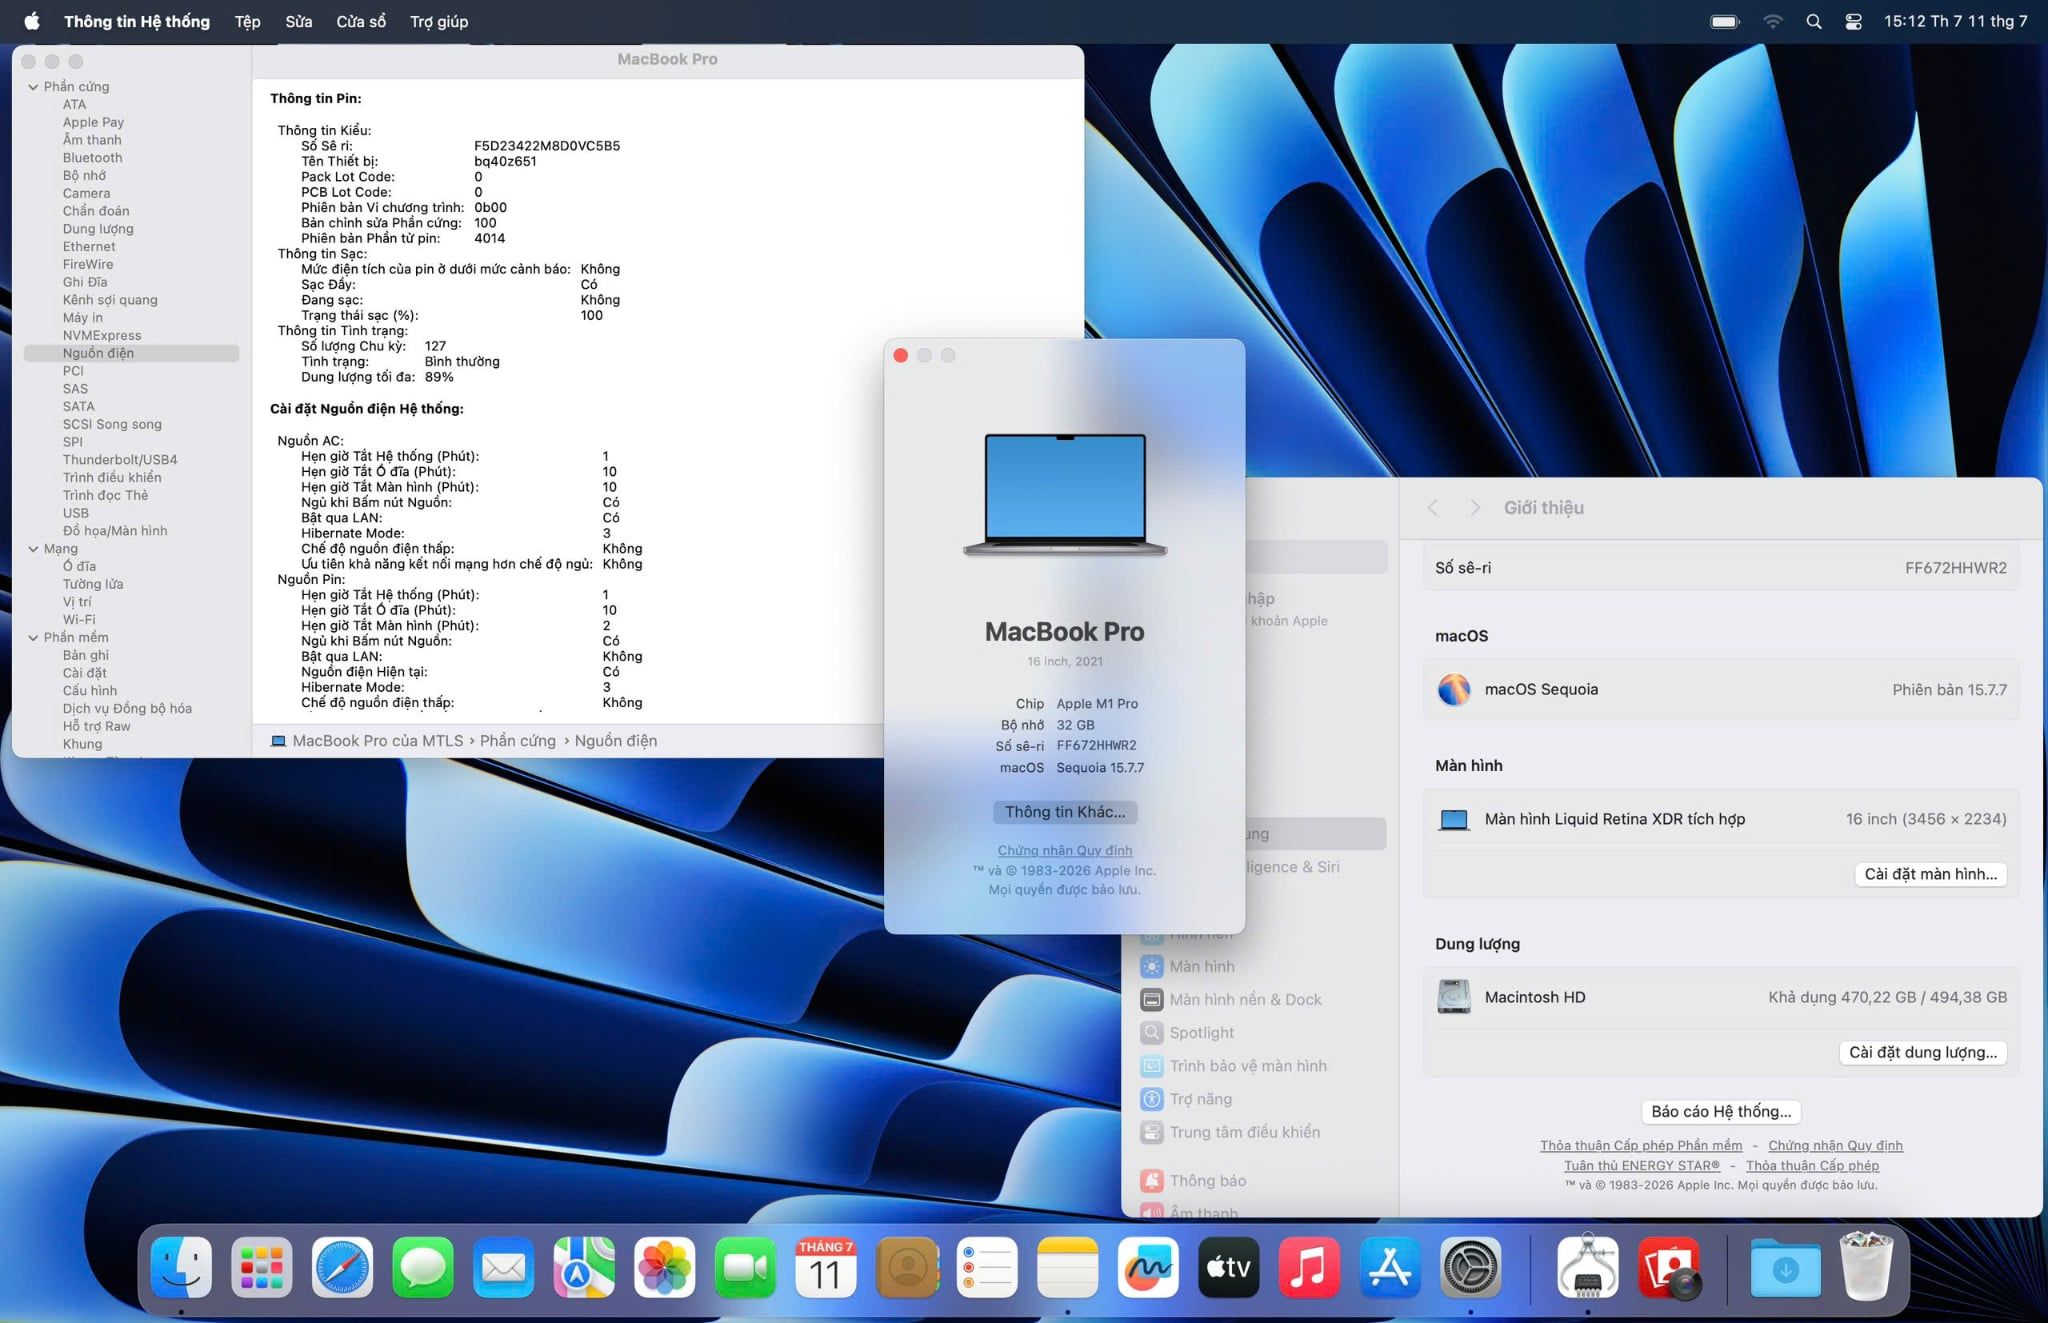The height and width of the screenshot is (1323, 2048).
Task: Go back using the Settings back chevron
Action: (1433, 508)
